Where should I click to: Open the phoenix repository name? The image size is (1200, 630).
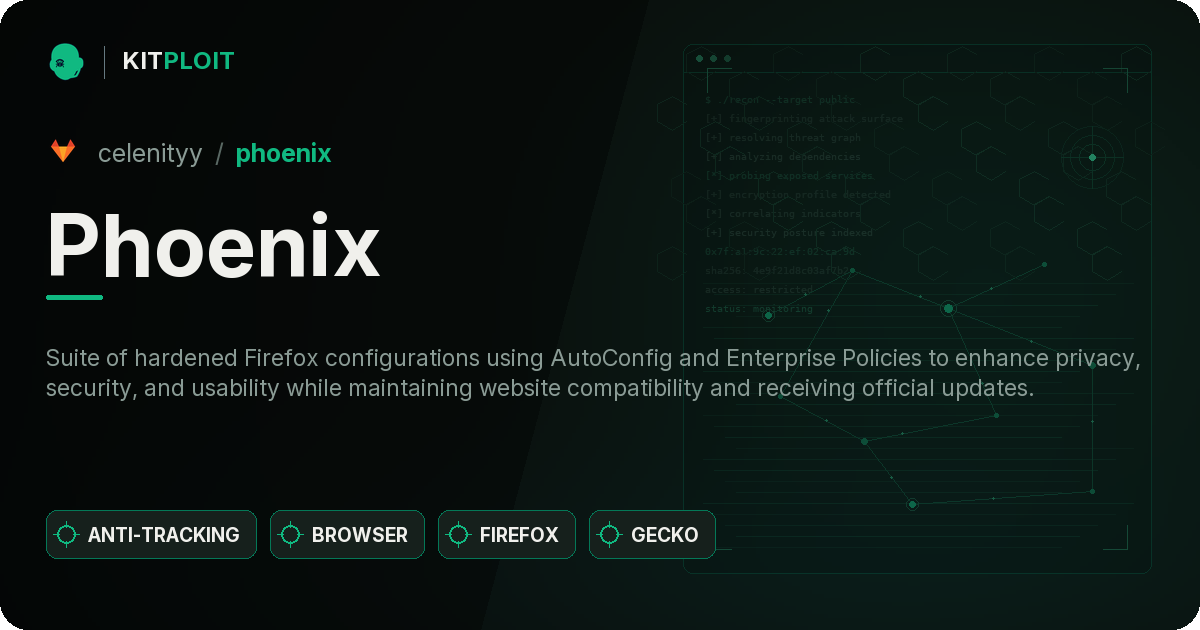coord(283,153)
